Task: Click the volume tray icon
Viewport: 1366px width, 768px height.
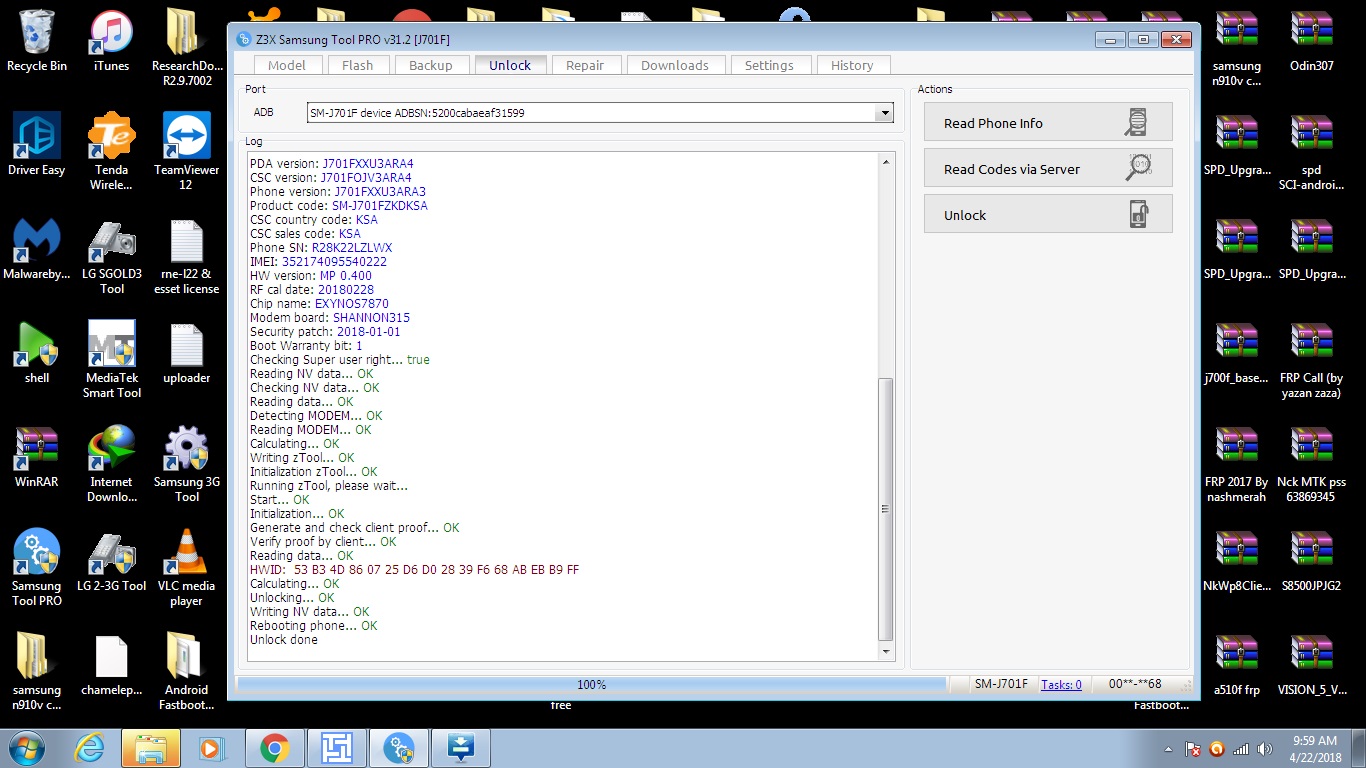Action: [x=1265, y=749]
